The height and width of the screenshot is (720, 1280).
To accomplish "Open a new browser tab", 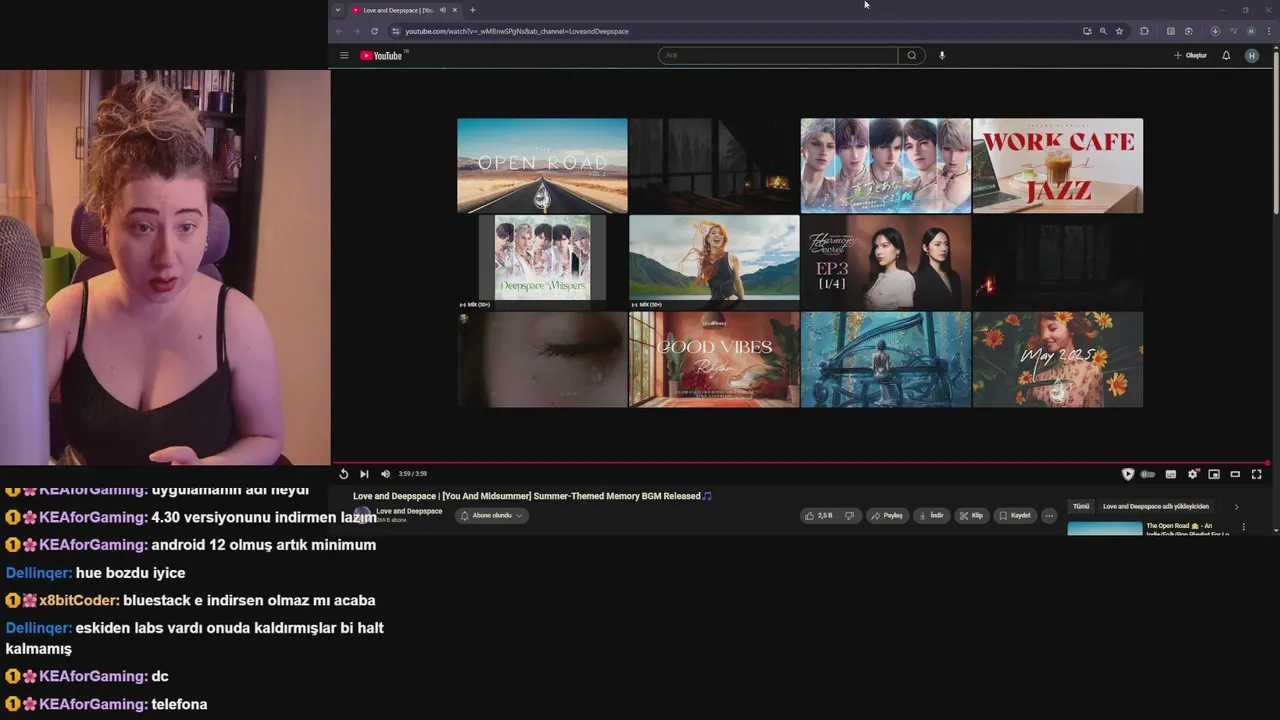I will click(472, 10).
